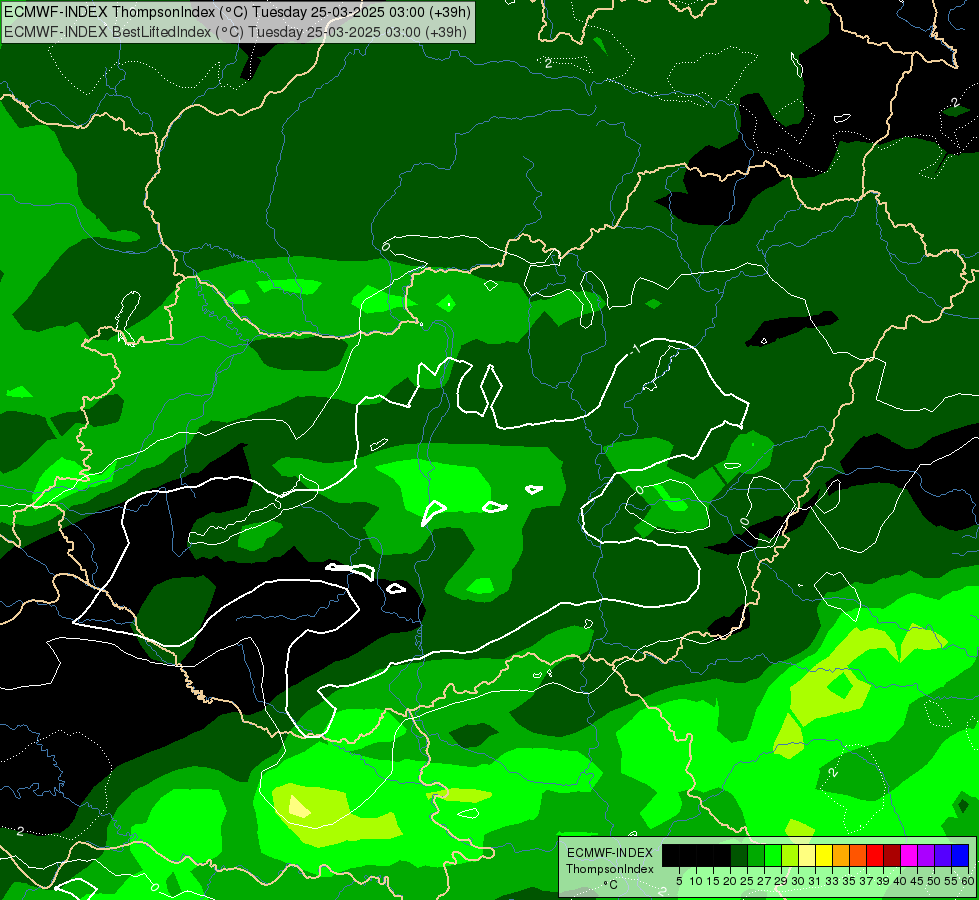
Task: Click the ThompsonIndex label in the legend
Action: [610, 869]
